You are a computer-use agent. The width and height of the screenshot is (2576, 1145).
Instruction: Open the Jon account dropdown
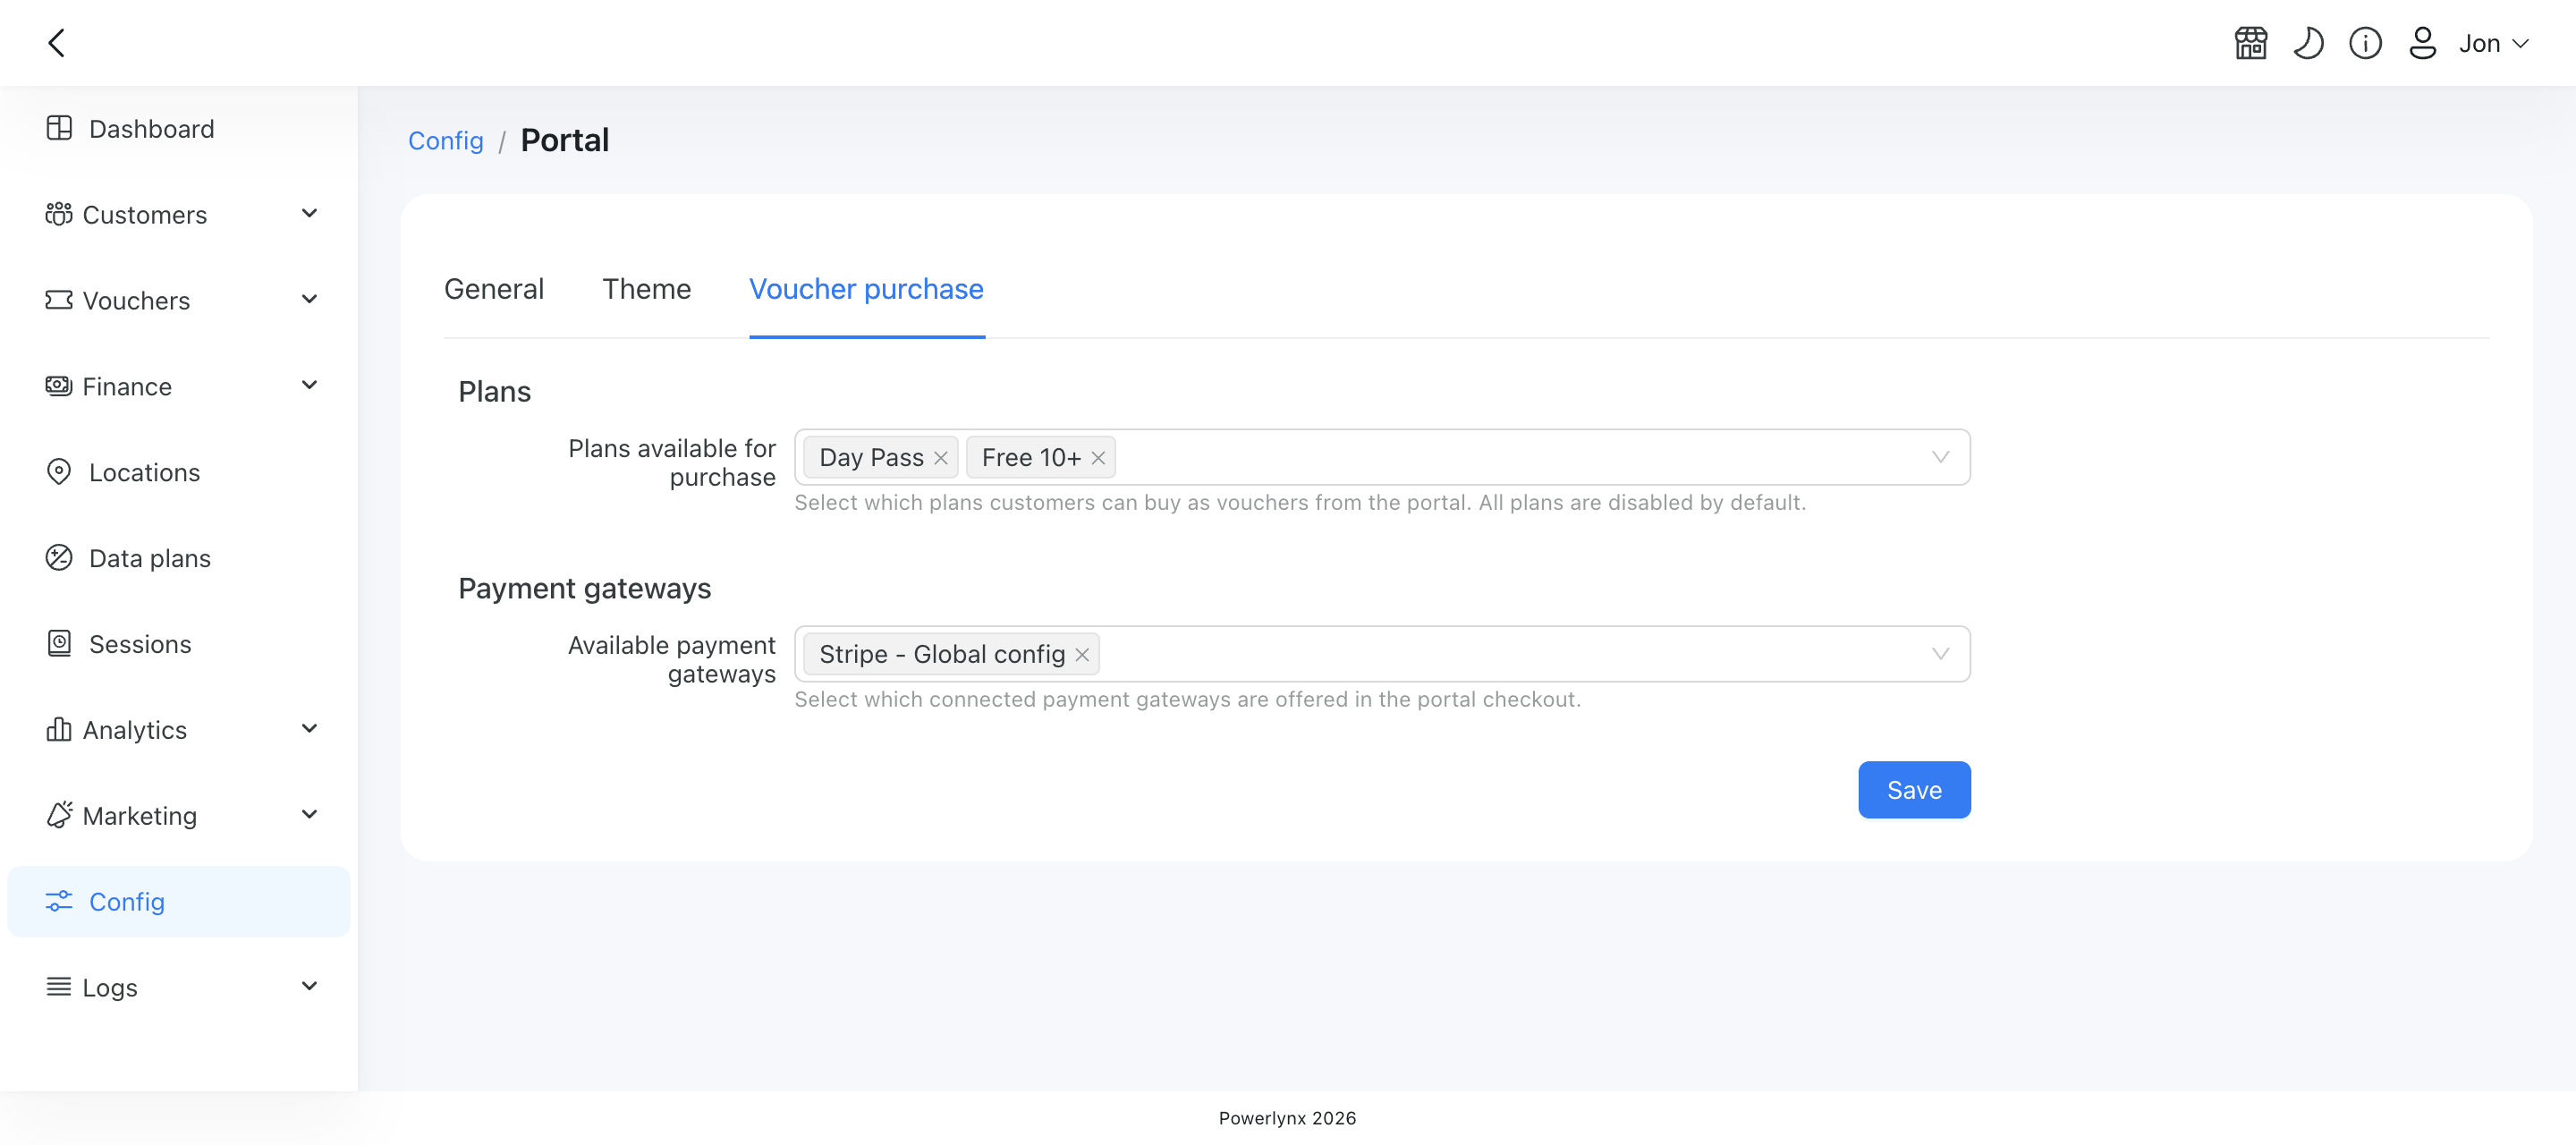tap(2493, 43)
